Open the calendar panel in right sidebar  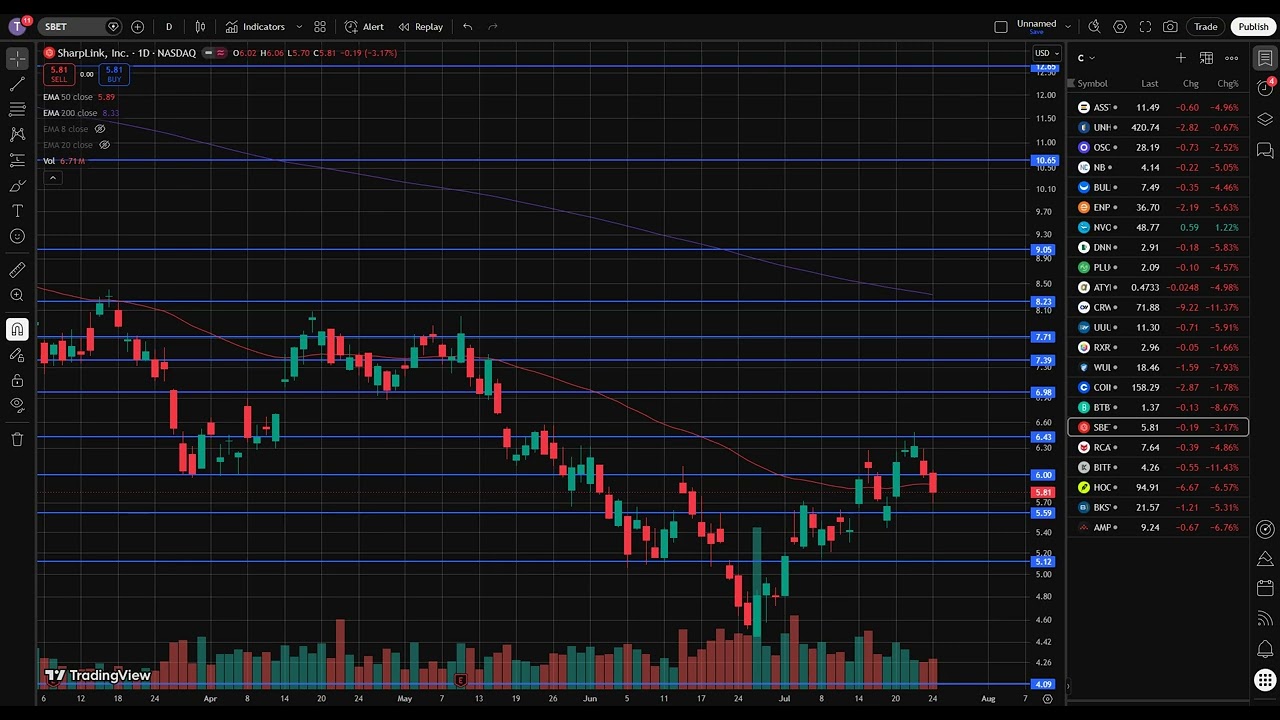tap(1265, 588)
